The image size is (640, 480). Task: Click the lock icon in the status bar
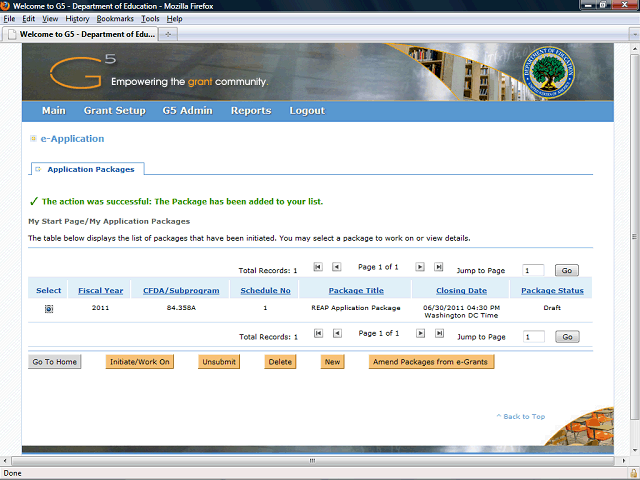[x=633, y=473]
